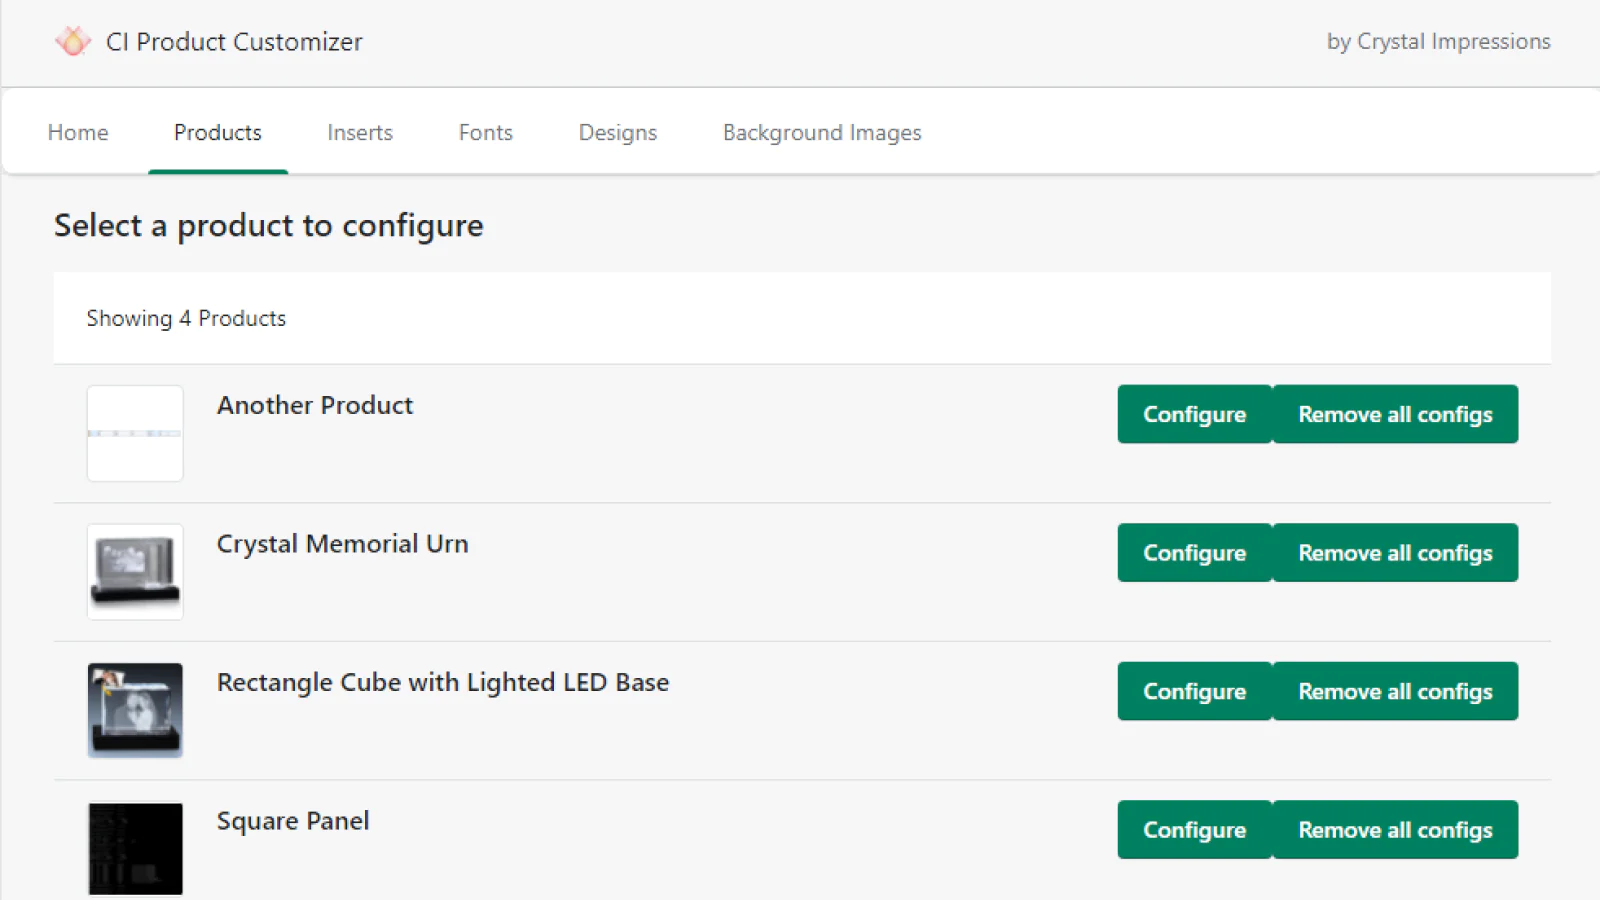This screenshot has width=1600, height=900.
Task: Select the Rectangle Cube product thumbnail
Action: click(x=135, y=710)
